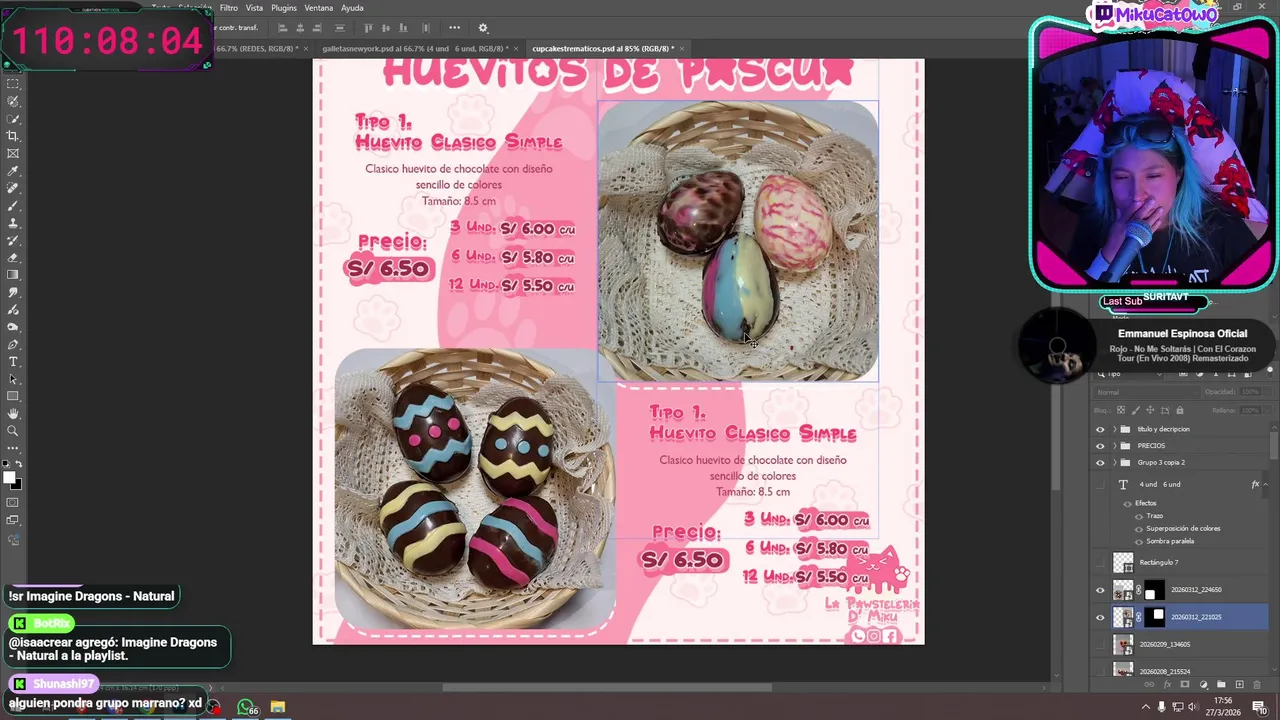Delete layer with trash icon

tap(1259, 685)
